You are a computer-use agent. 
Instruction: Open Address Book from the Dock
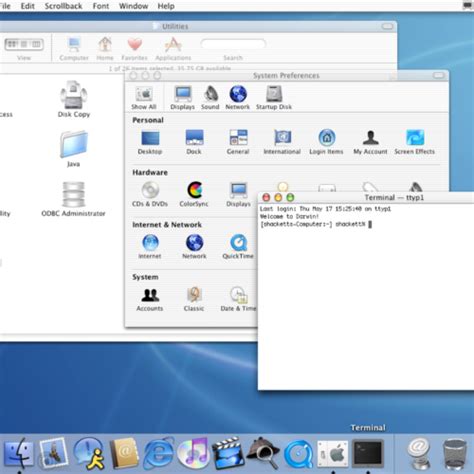[x=124, y=453]
